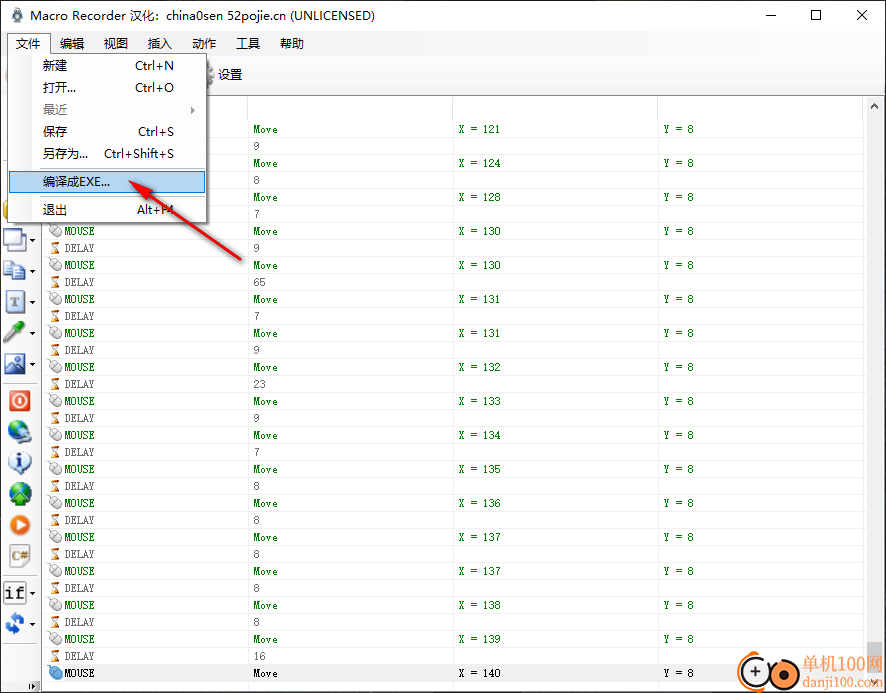This screenshot has height=693, width=886.
Task: Select cell 'X = 121'
Action: coord(479,129)
